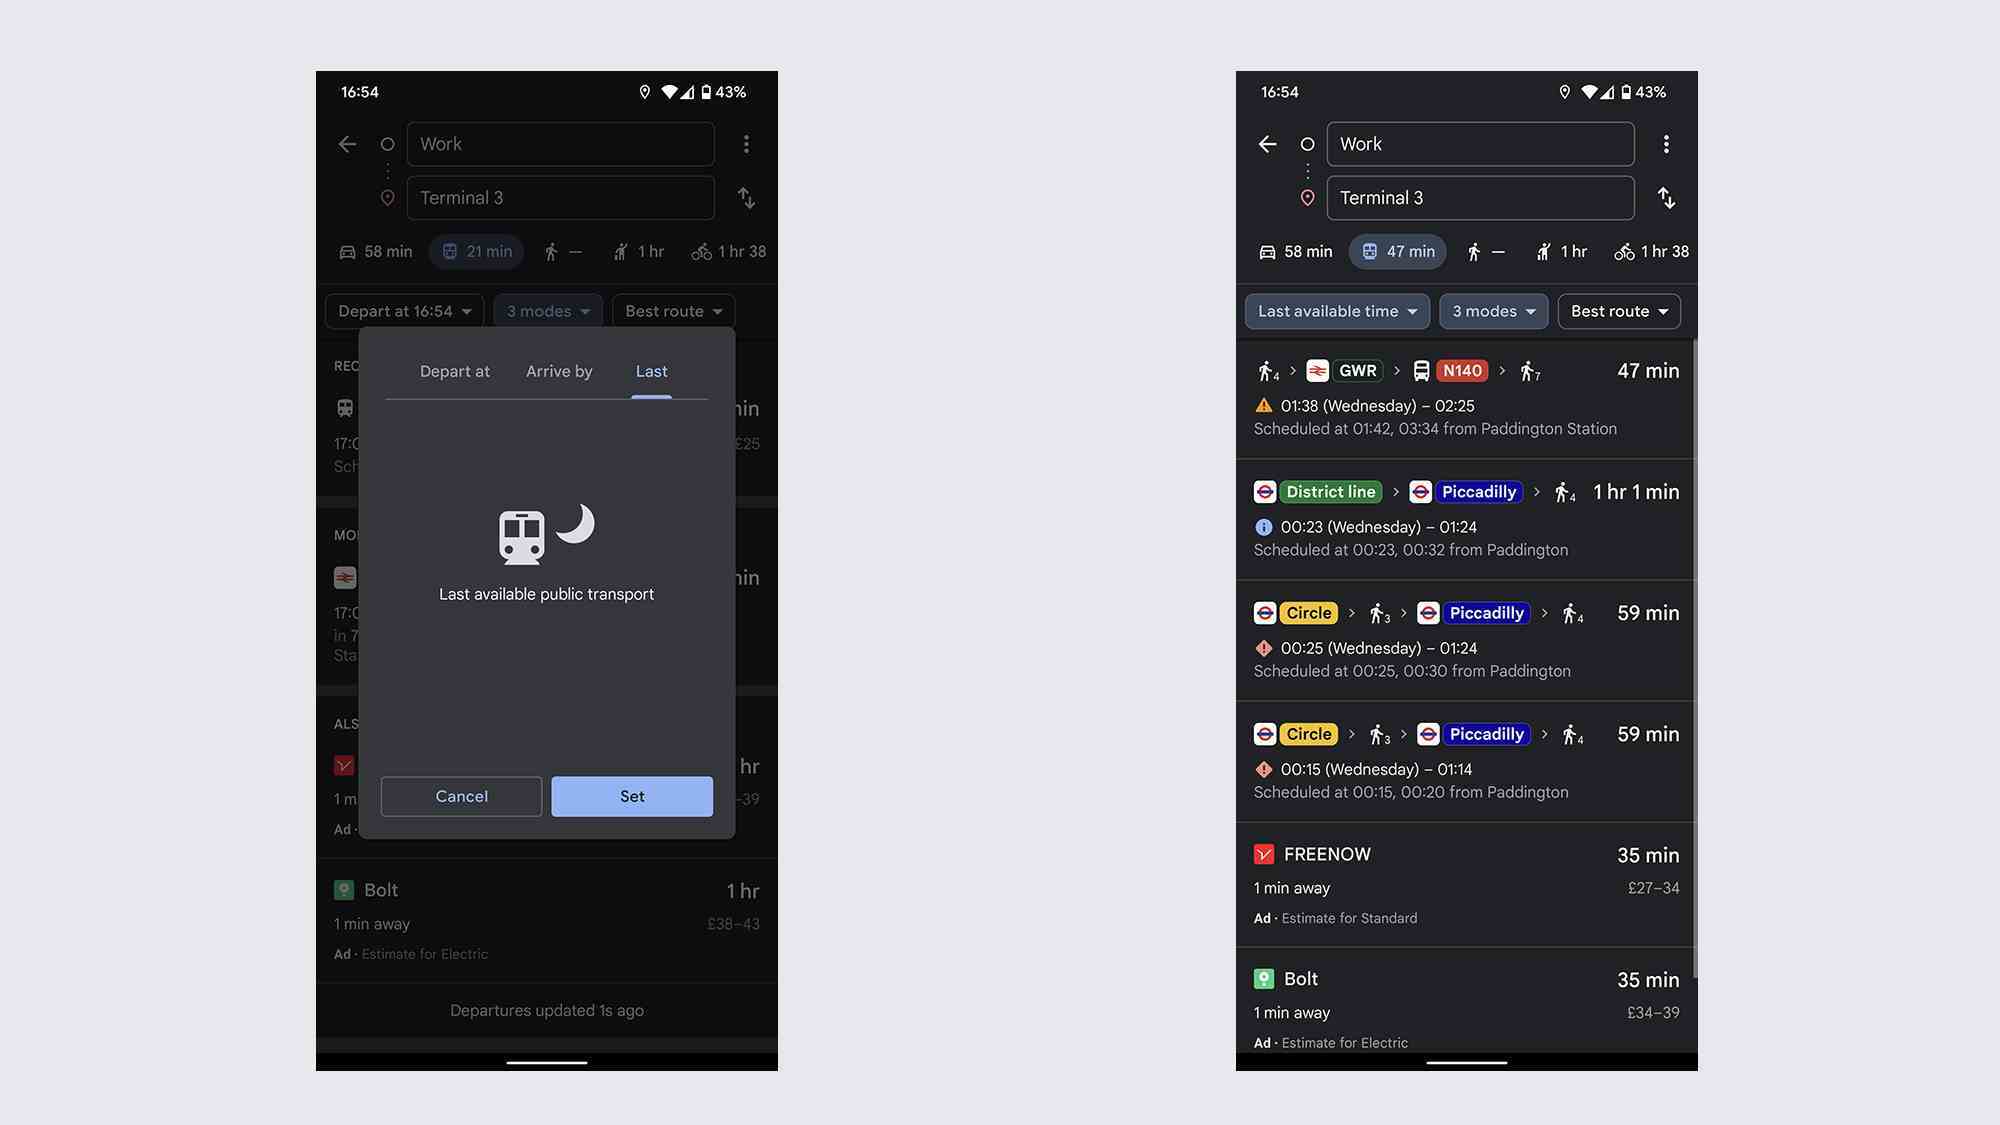Screen dimensions: 2000x1125
Task: Tap the swap origin destination icon
Action: [x=1666, y=198]
